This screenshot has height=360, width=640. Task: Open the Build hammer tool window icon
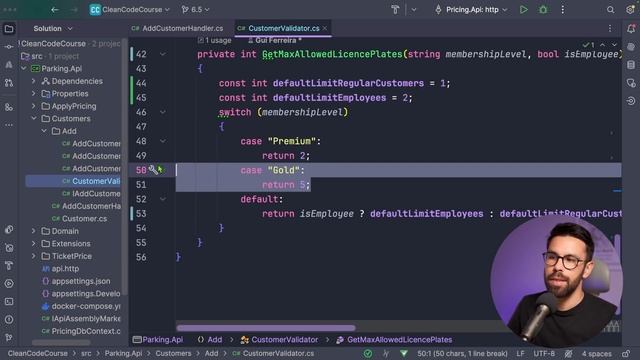[9, 266]
